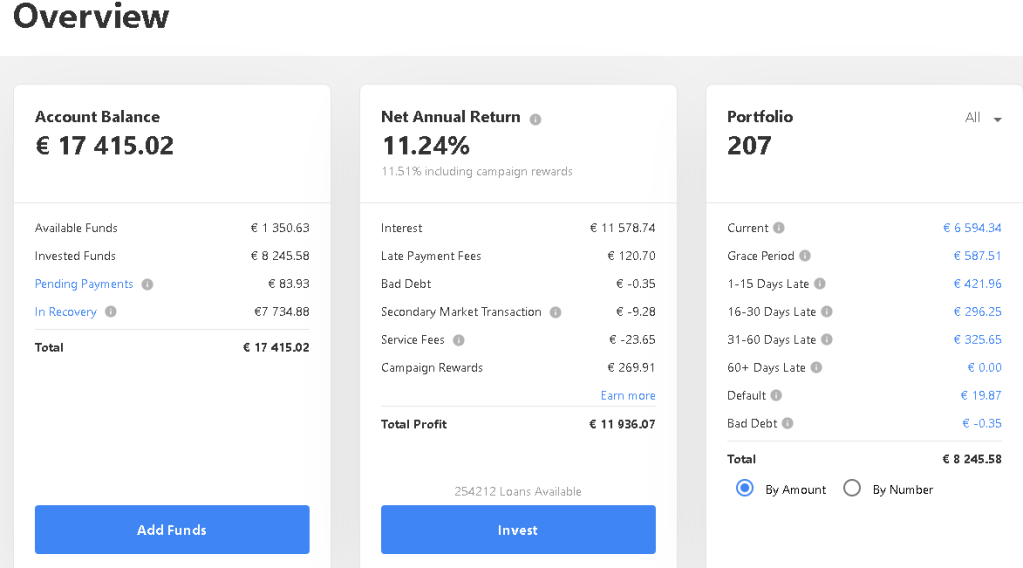Image resolution: width=1023 pixels, height=568 pixels.
Task: Open the 1-15 Days Late amount link
Action: (977, 284)
